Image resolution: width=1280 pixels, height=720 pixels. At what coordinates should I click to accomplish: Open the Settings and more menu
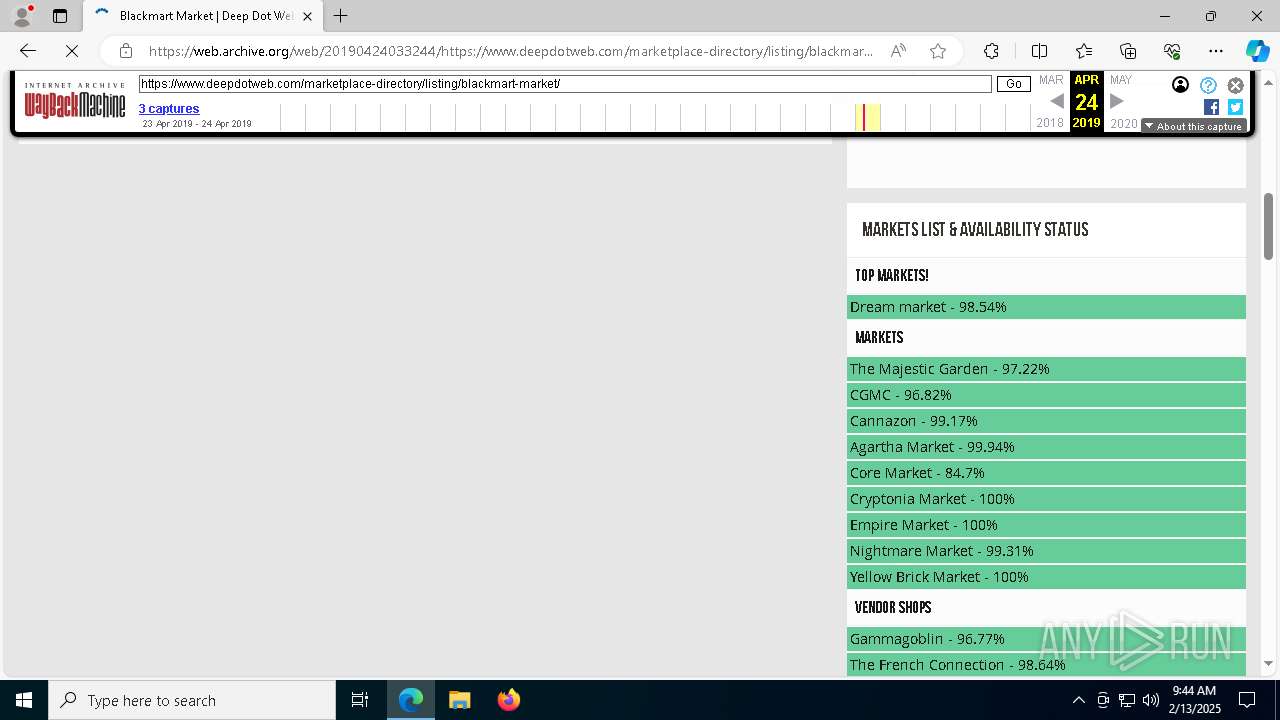(1216, 51)
